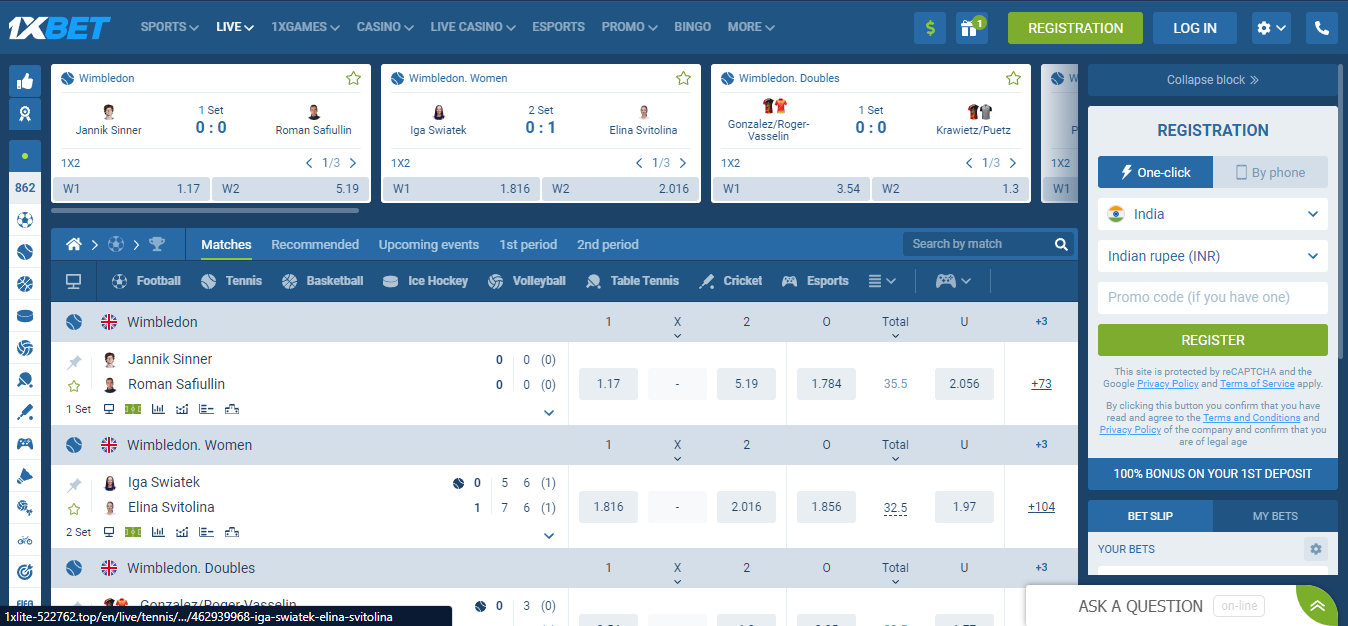Click the 1XBET logo
Screen dimensions: 1348x626
pyautogui.click(x=59, y=27)
